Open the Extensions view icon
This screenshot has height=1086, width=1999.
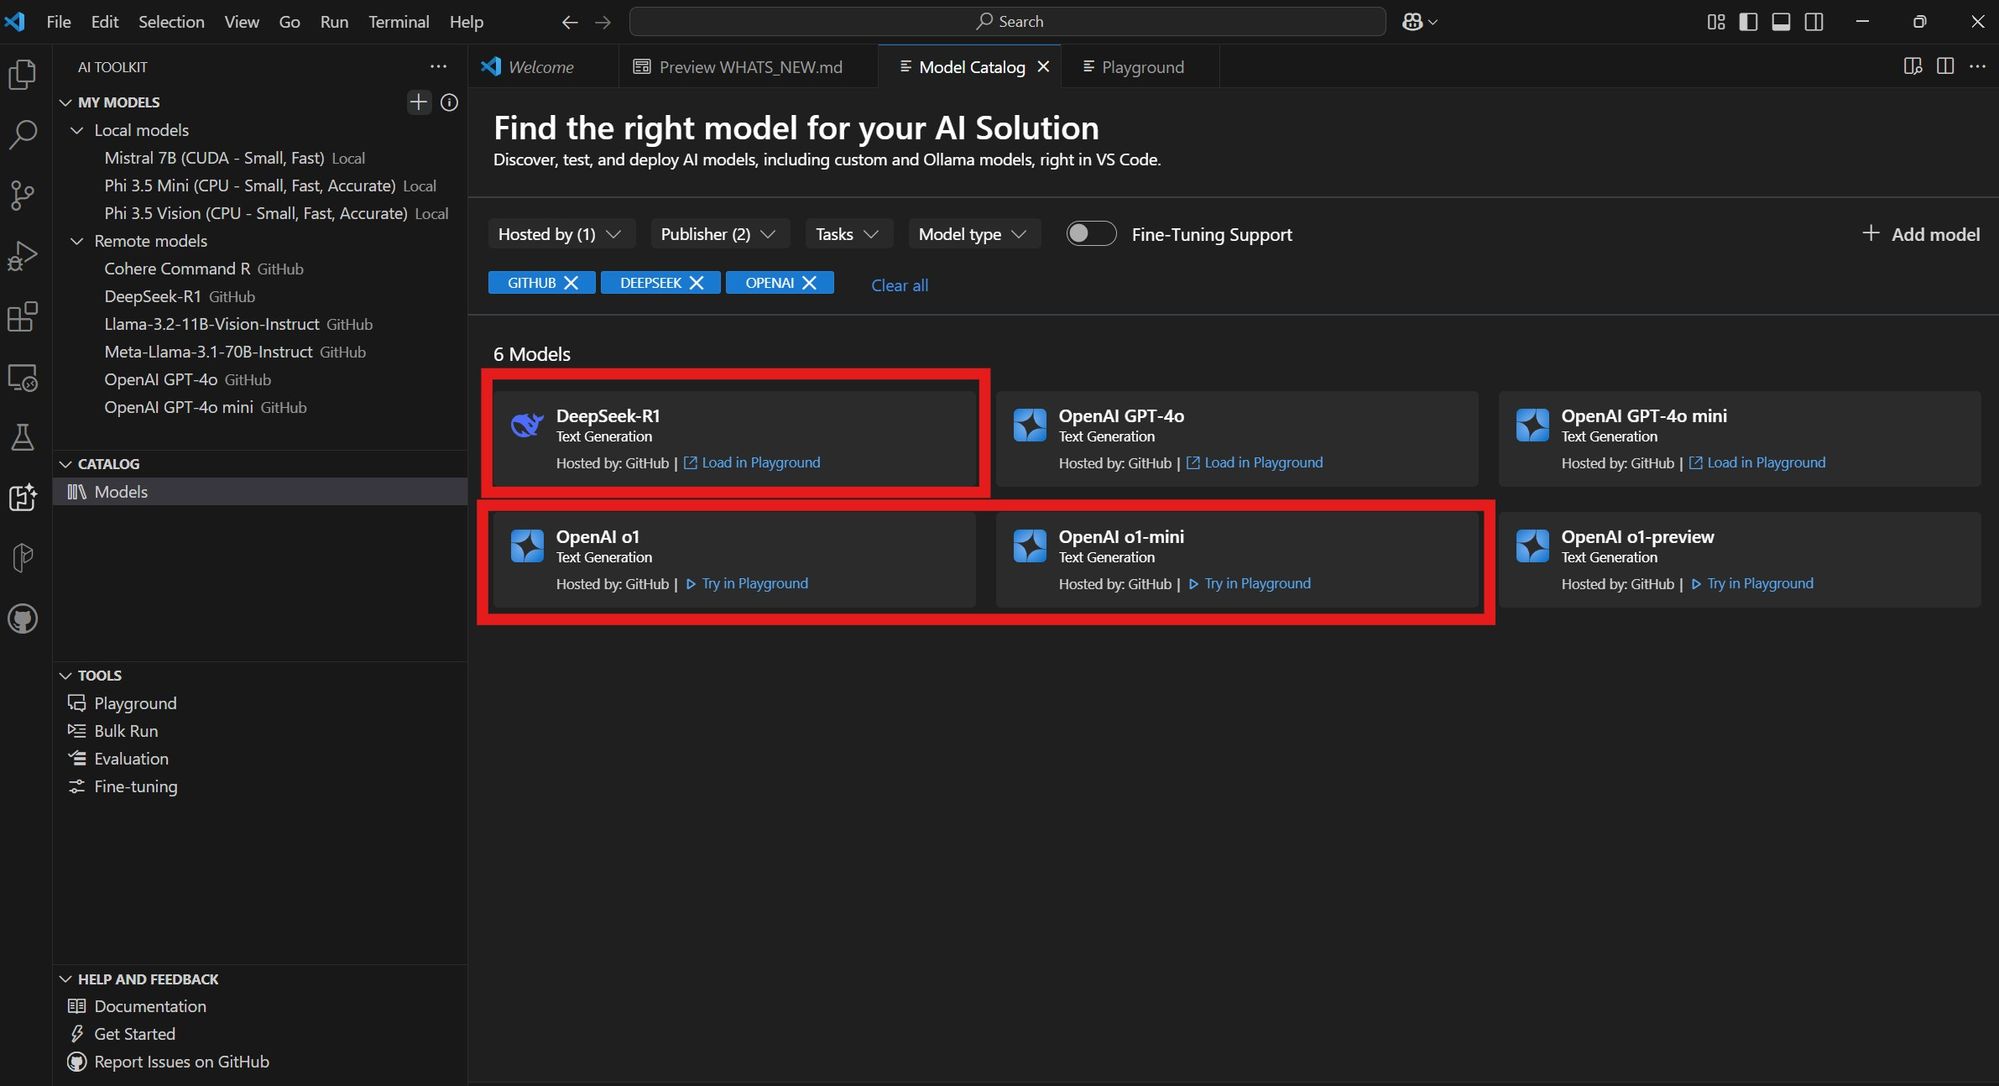tap(22, 317)
